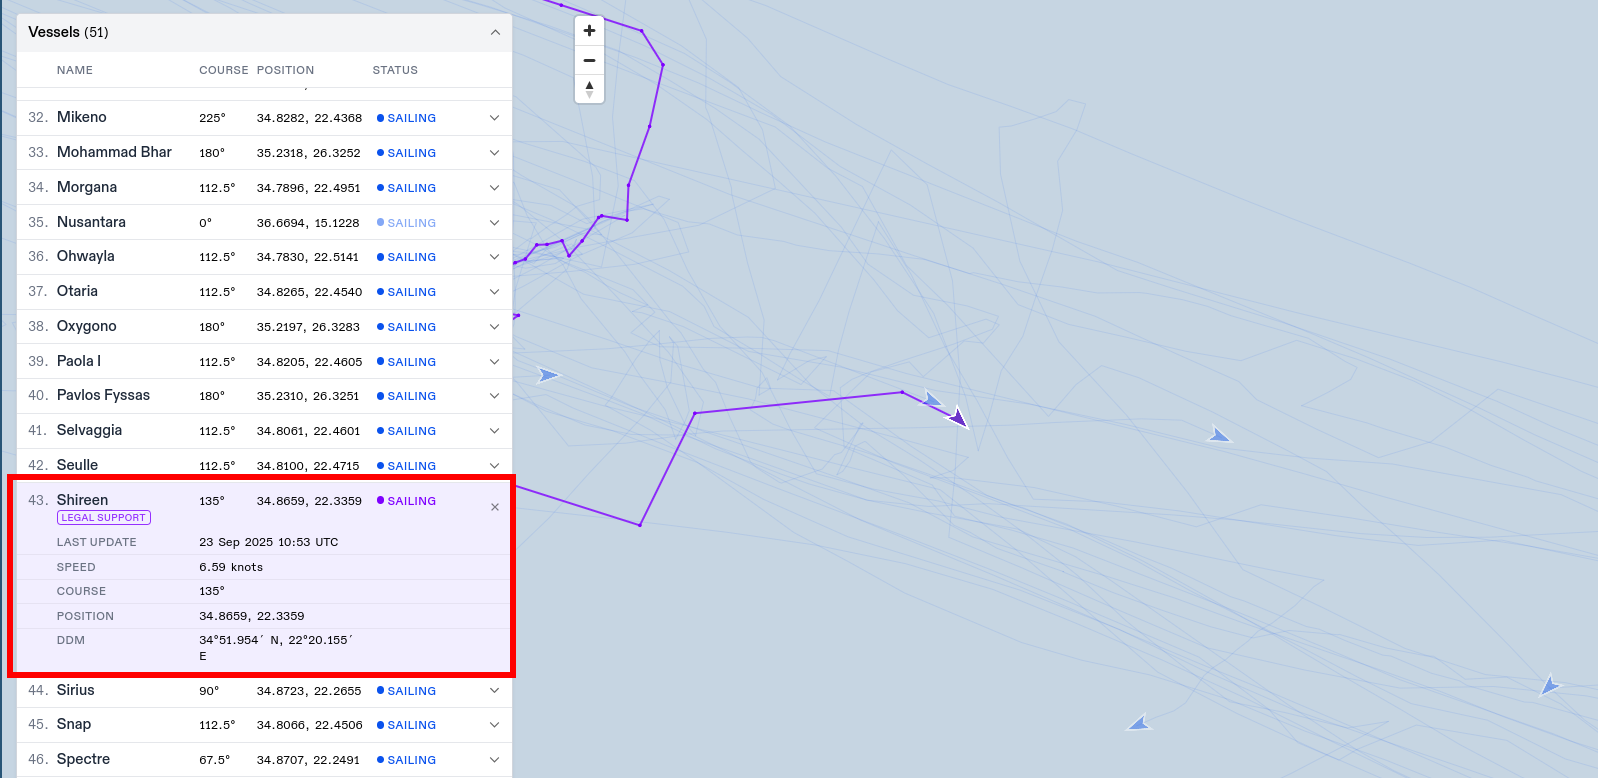Click the SAILING status of Otaria
Image resolution: width=1598 pixels, height=778 pixels.
(x=411, y=292)
